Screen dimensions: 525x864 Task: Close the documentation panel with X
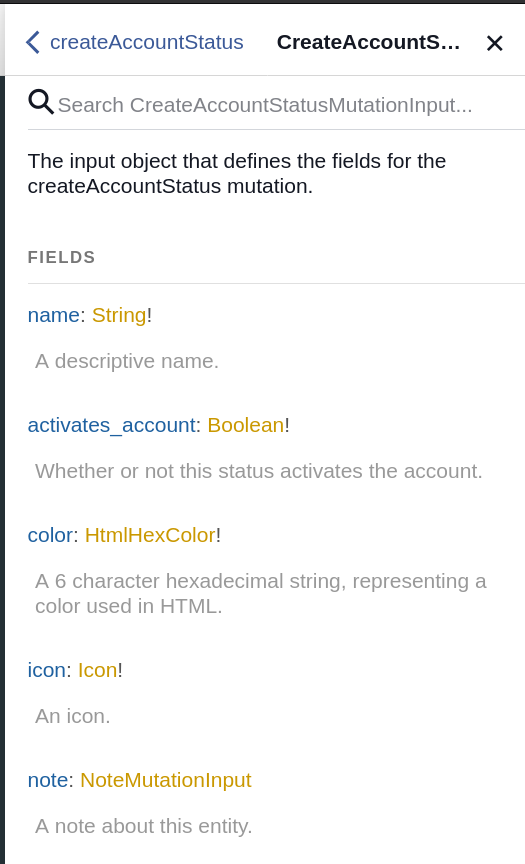point(494,43)
